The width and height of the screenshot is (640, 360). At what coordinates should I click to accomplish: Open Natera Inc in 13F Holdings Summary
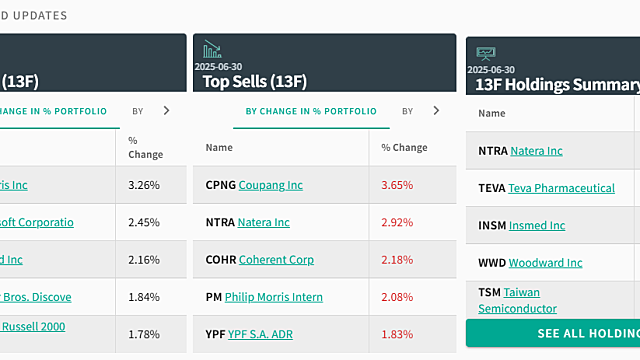click(536, 151)
